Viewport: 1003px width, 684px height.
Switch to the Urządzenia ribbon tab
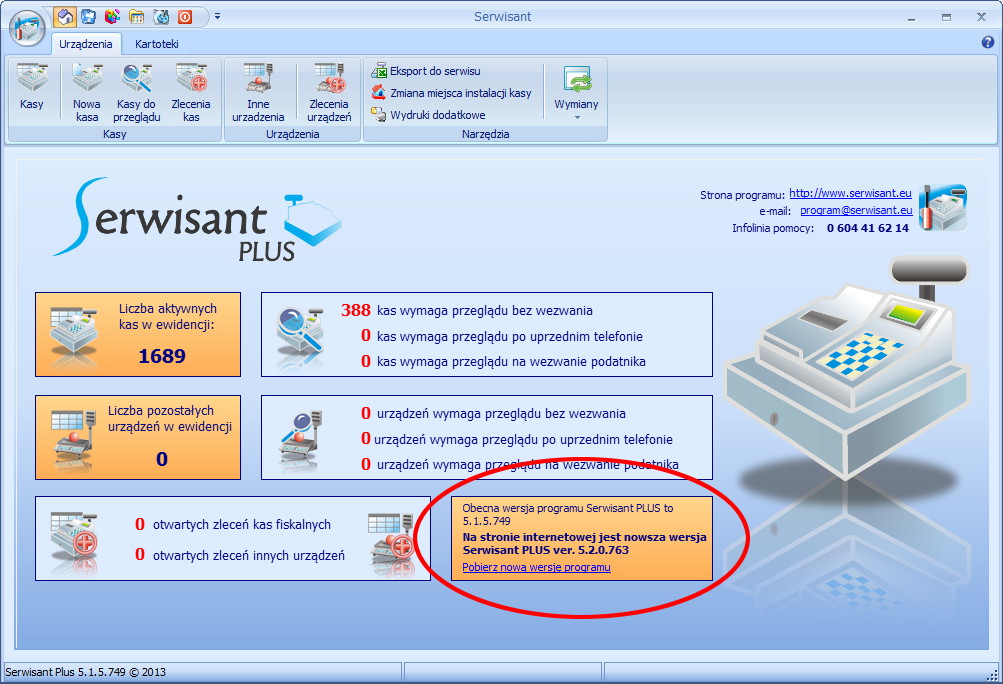pos(86,44)
